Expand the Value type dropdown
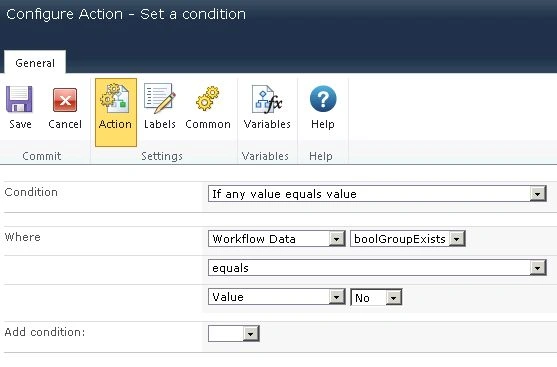557x367 pixels. tap(276, 297)
